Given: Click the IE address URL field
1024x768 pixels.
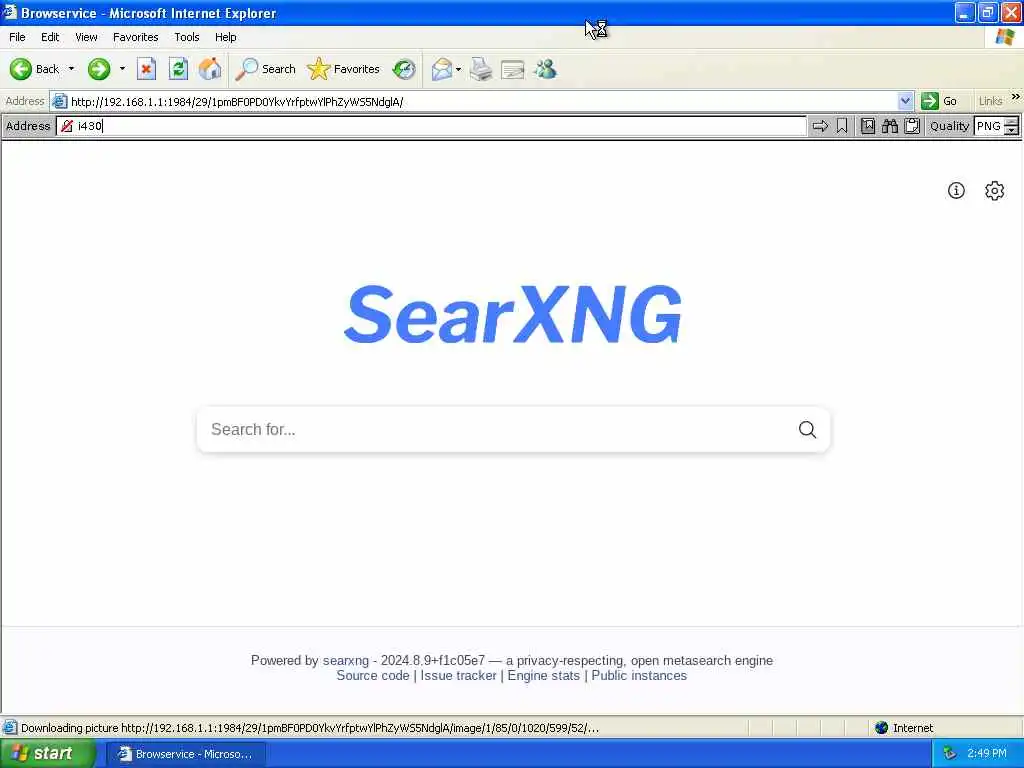Looking at the screenshot, I should point(483,101).
